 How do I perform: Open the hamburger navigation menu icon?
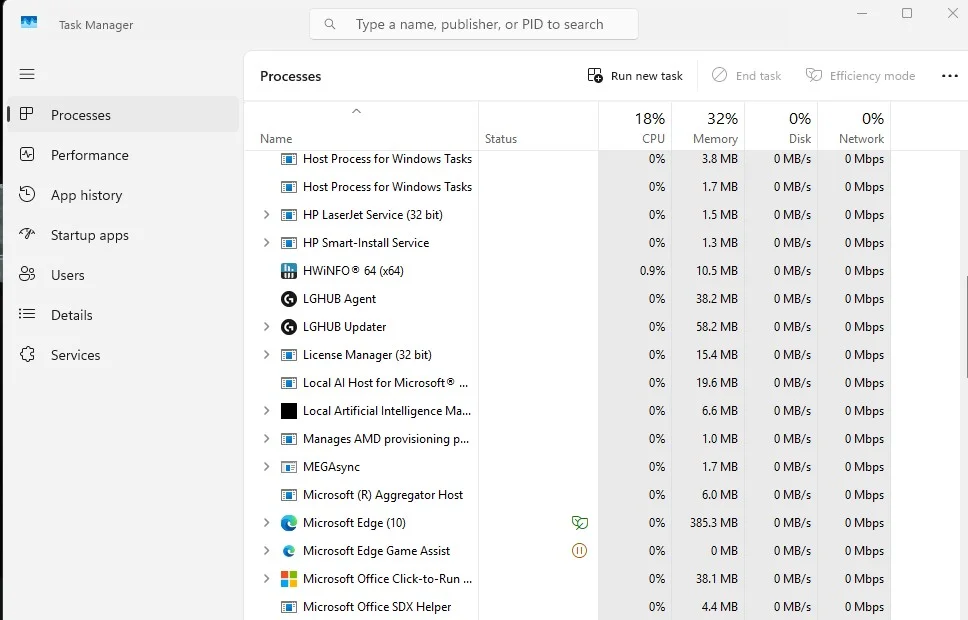tap(27, 74)
